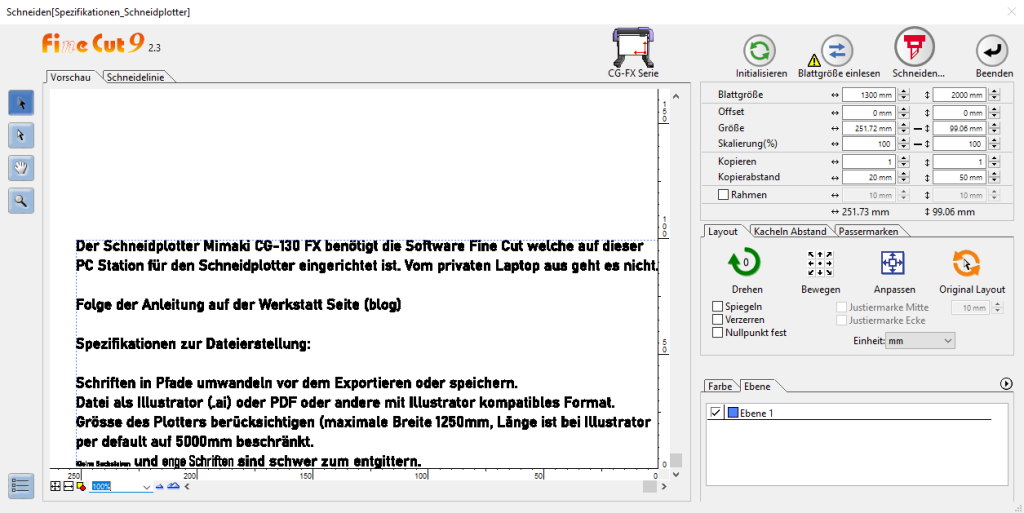Open the Einheit unit dropdown
Screen dimensions: 1024x513
(x=920, y=341)
